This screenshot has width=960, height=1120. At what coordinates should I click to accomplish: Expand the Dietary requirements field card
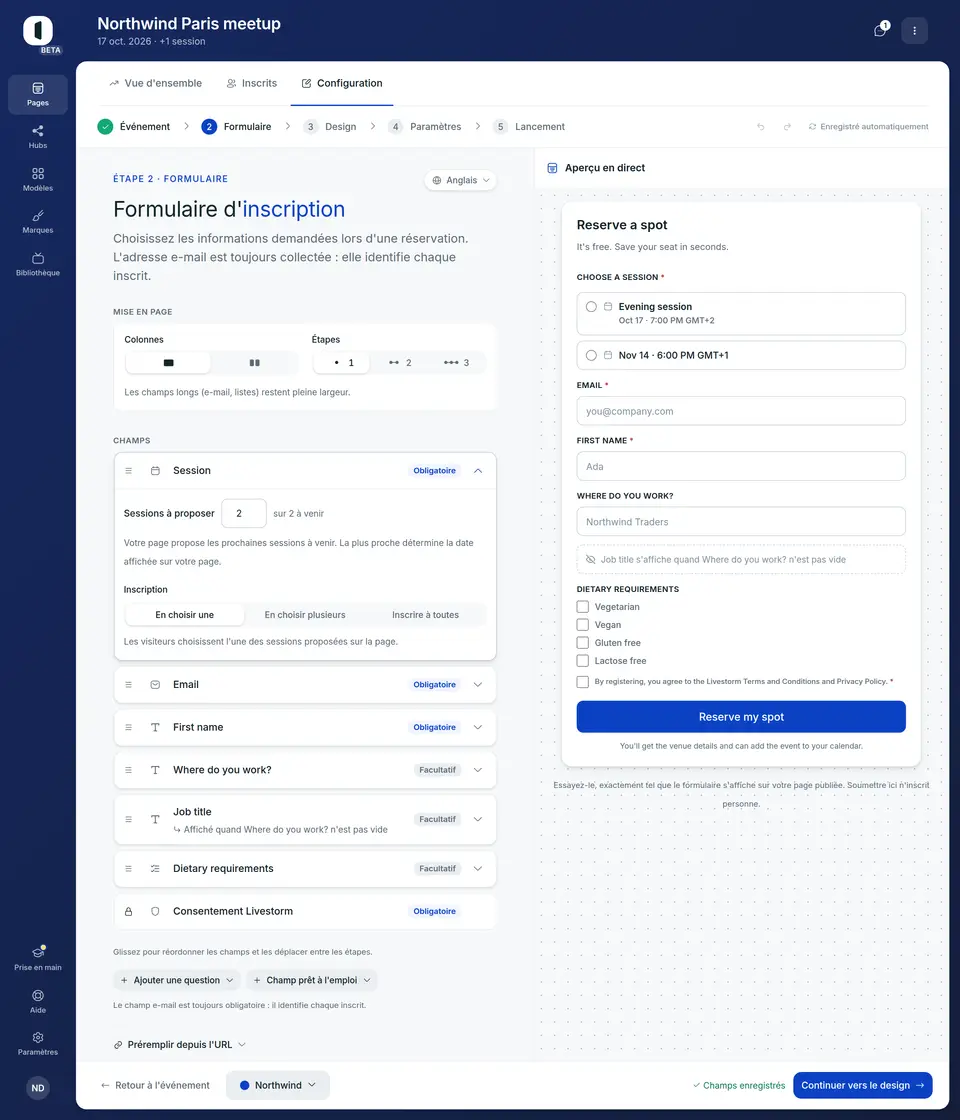(x=478, y=869)
